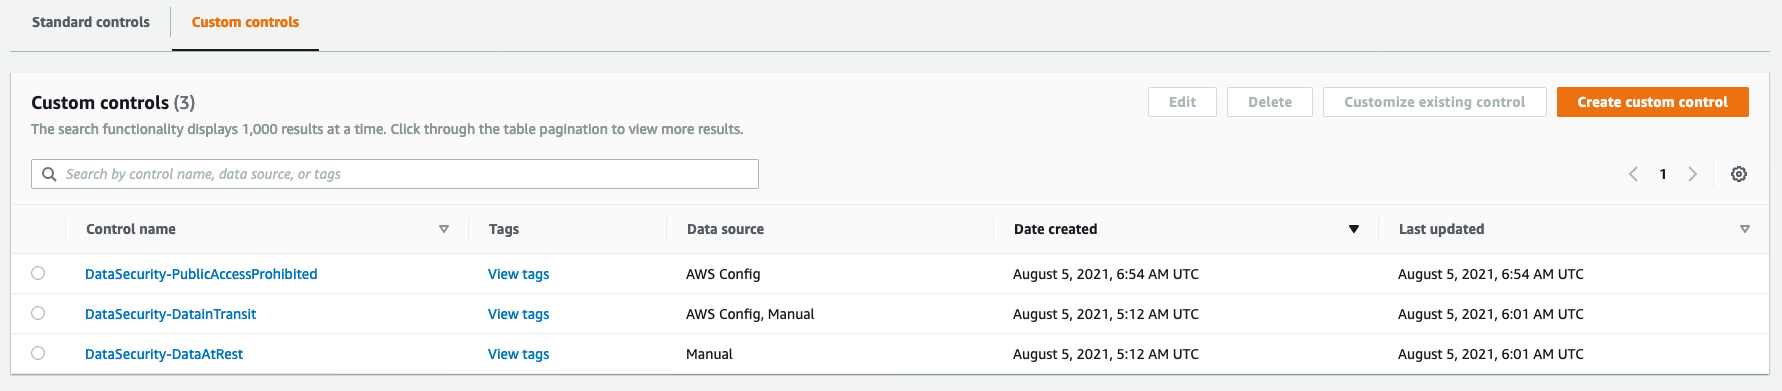Go to previous page arrow
The width and height of the screenshot is (1782, 391).
pos(1633,174)
